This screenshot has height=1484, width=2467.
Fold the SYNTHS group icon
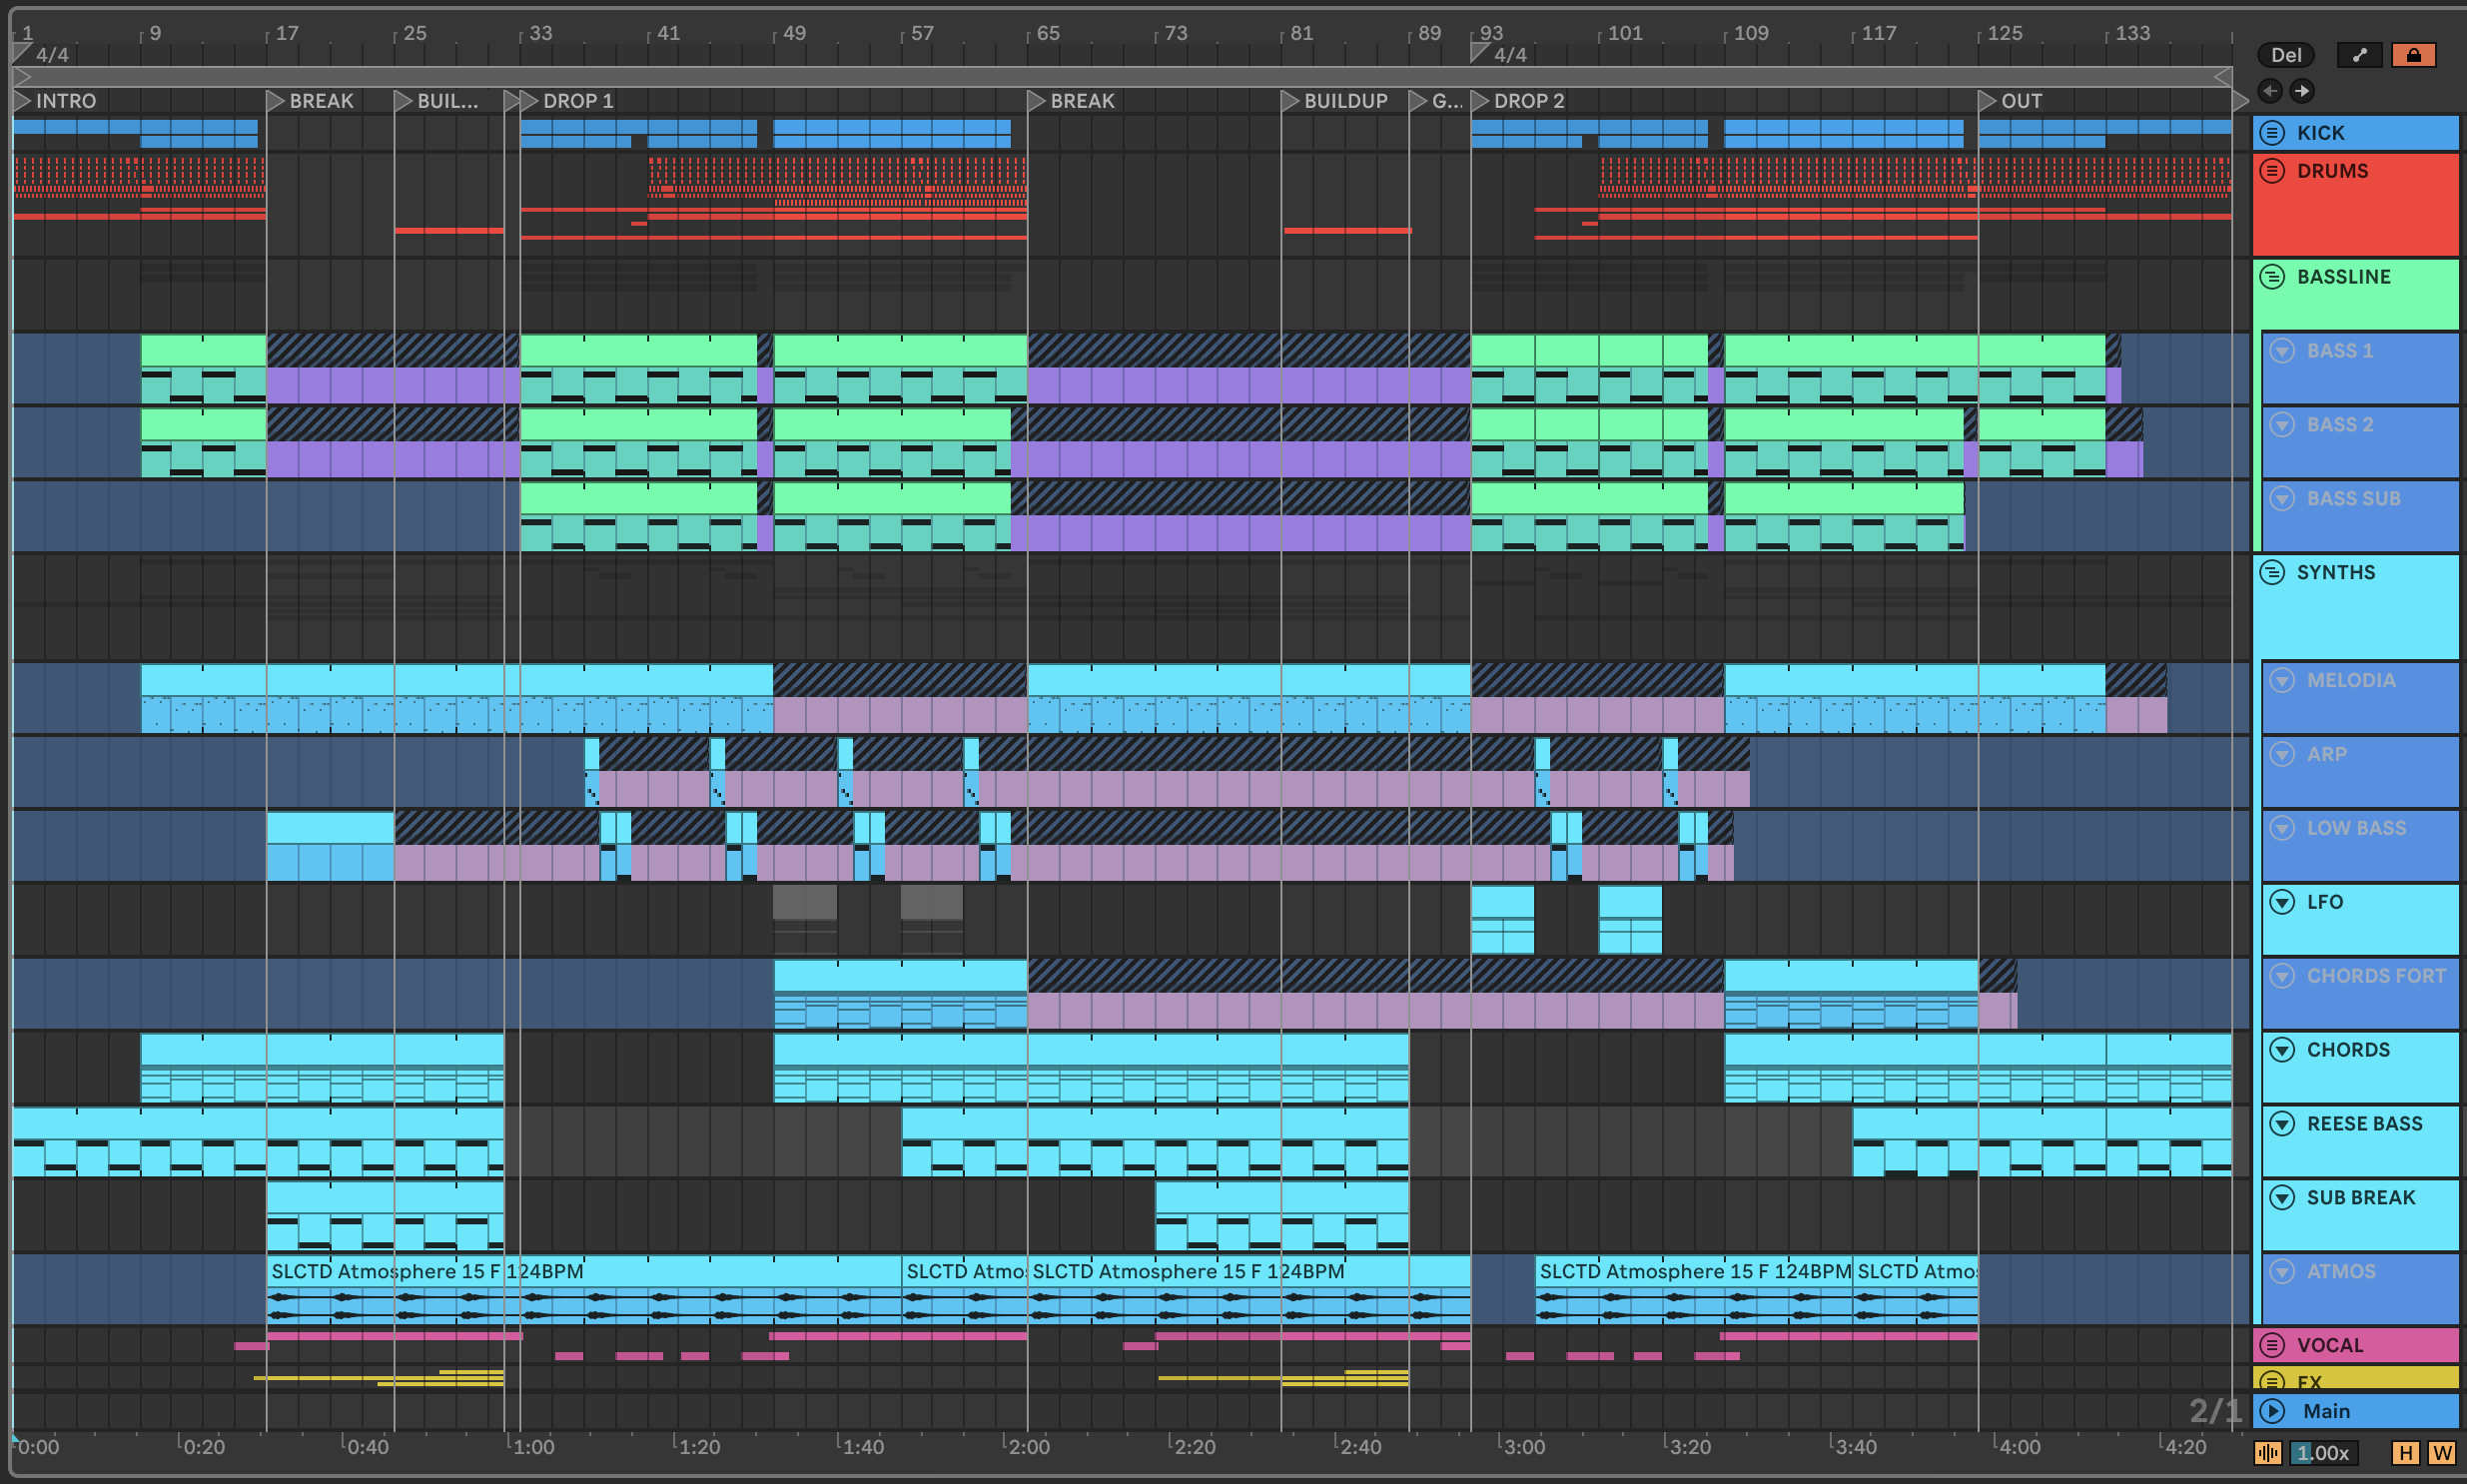[2272, 572]
